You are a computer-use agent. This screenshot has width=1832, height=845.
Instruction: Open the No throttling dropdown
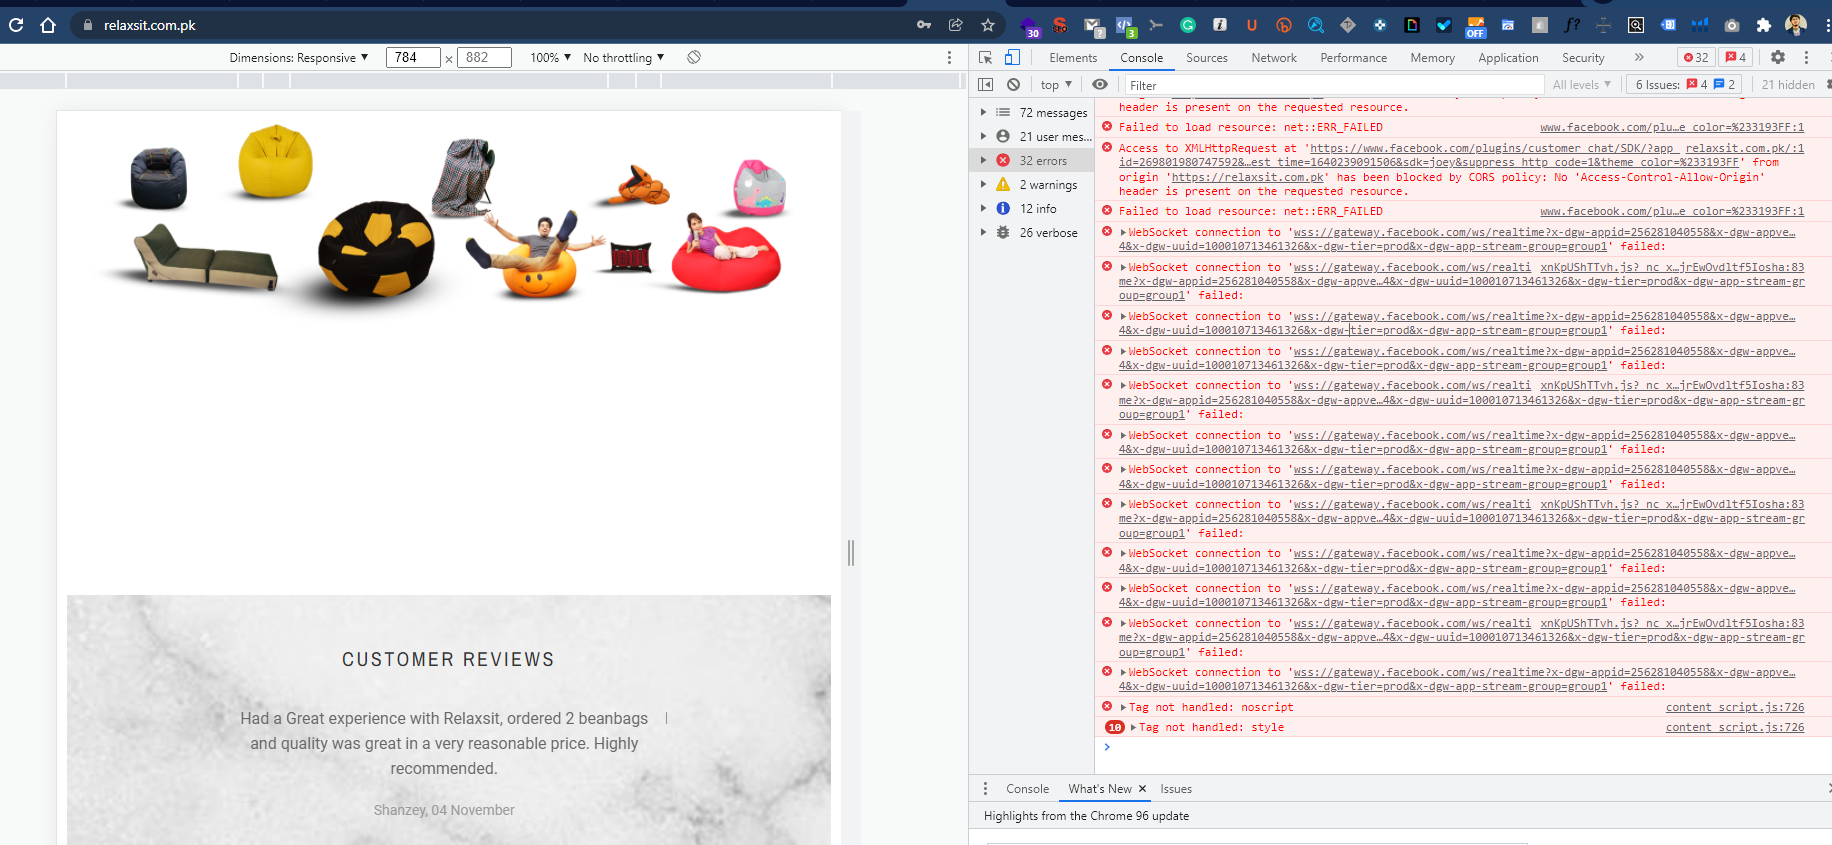click(624, 58)
